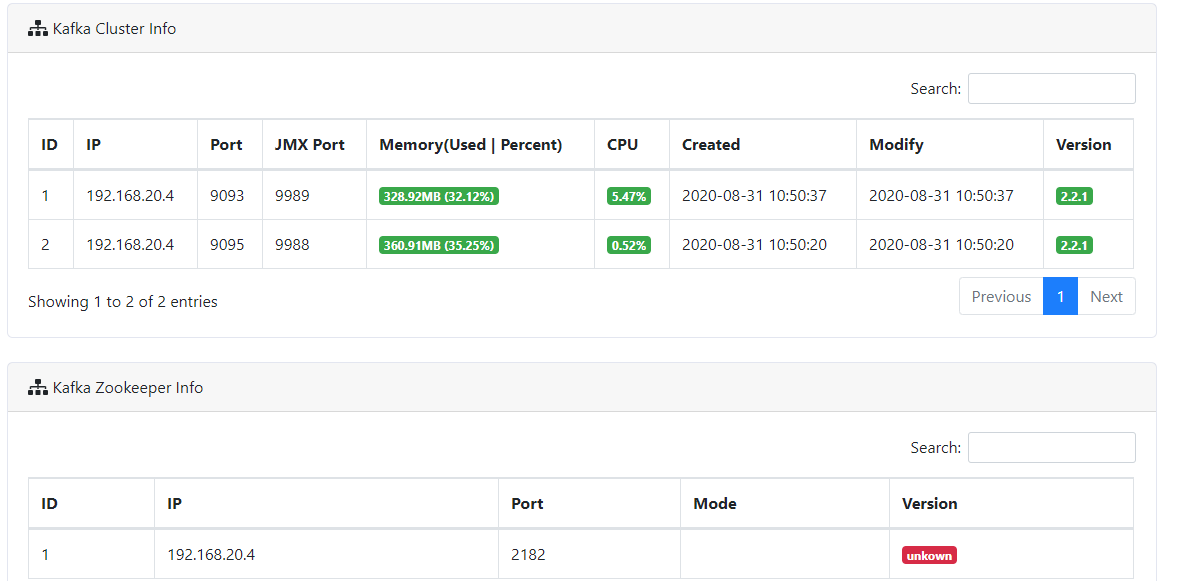Focus the Kafka Zookeeper Info search box
The width and height of the screenshot is (1180, 581).
click(x=1051, y=448)
